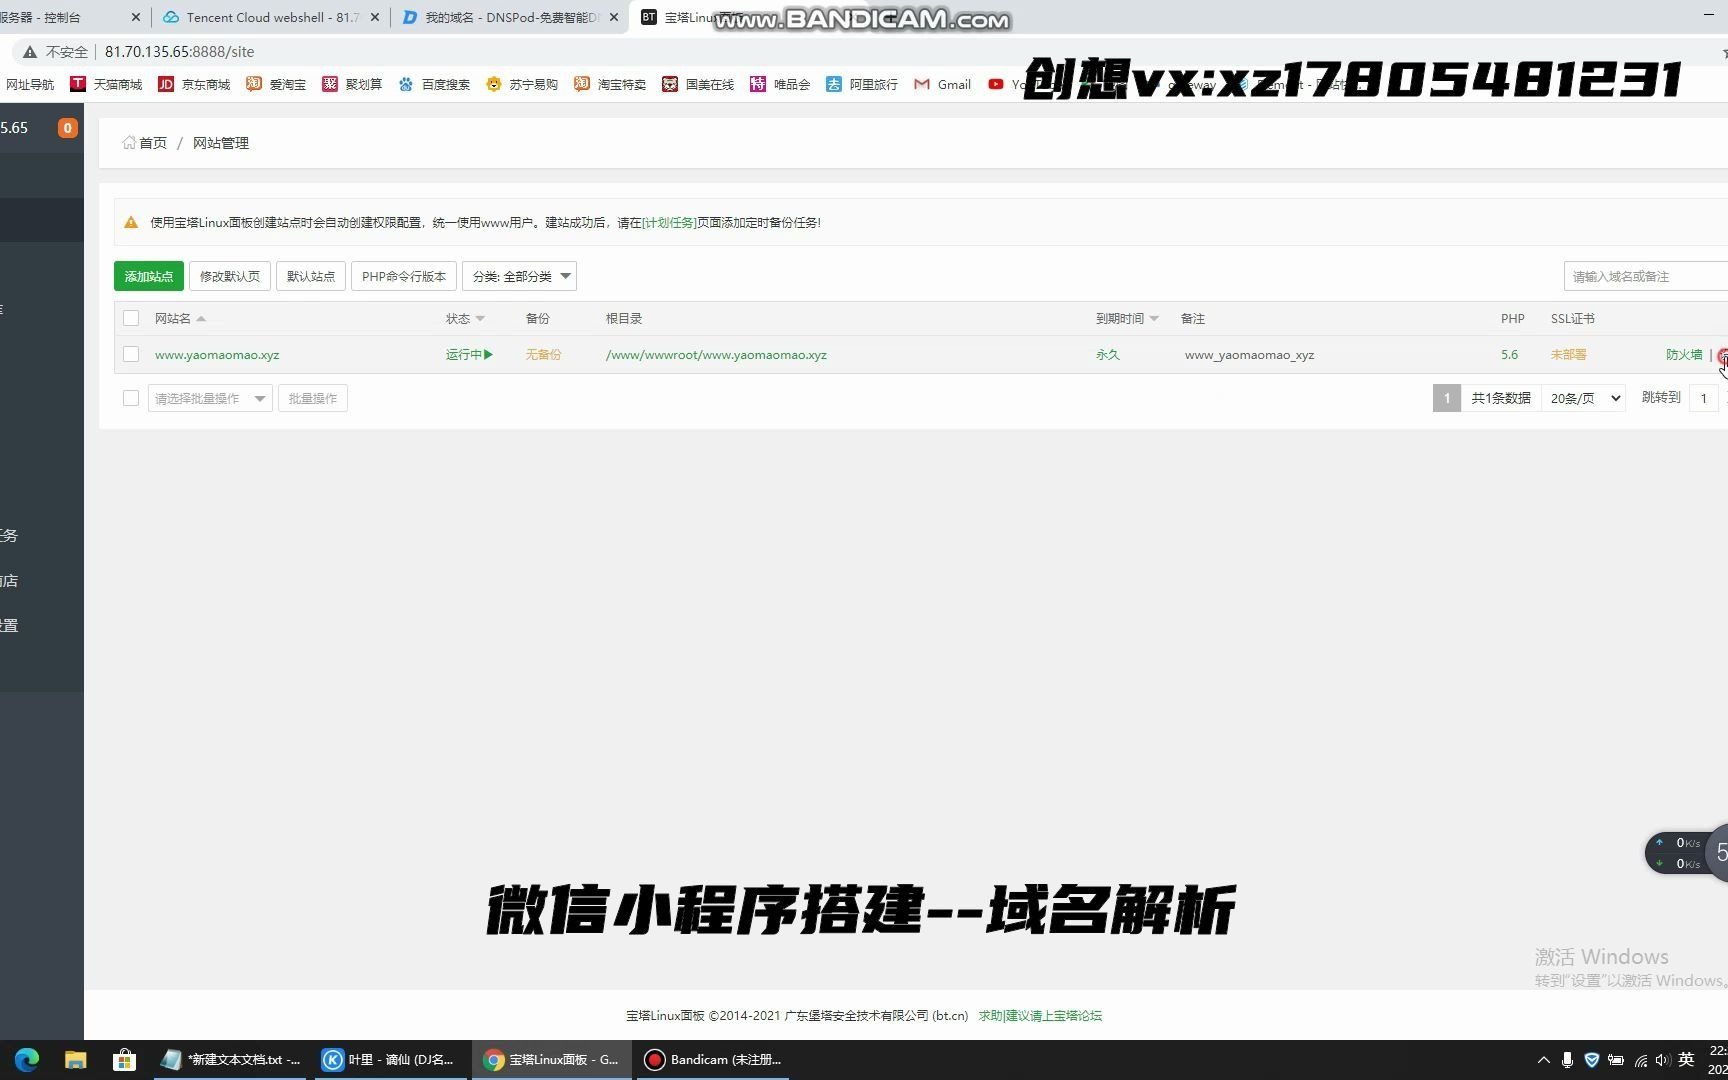The image size is (1728, 1080).
Task: Open Microsoft Store from taskbar
Action: 124,1060
